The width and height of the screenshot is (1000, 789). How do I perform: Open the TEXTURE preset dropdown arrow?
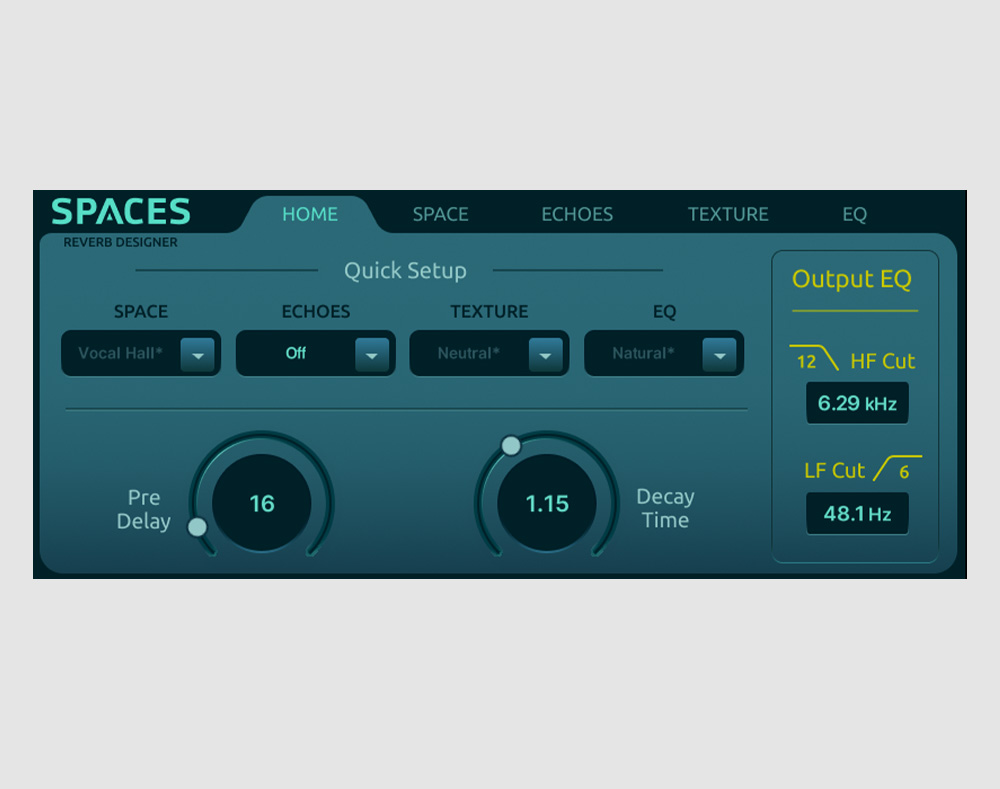click(545, 355)
